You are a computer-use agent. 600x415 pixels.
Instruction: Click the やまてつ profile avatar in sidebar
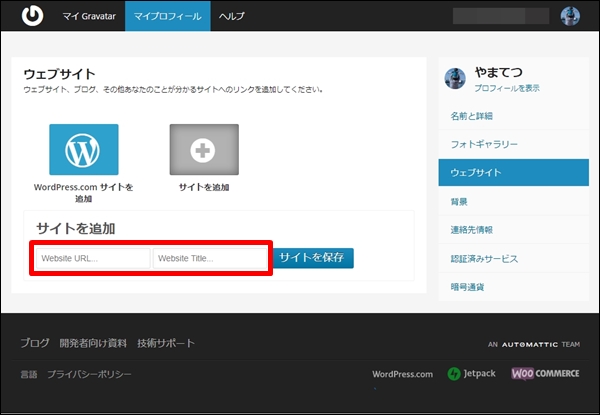point(455,78)
